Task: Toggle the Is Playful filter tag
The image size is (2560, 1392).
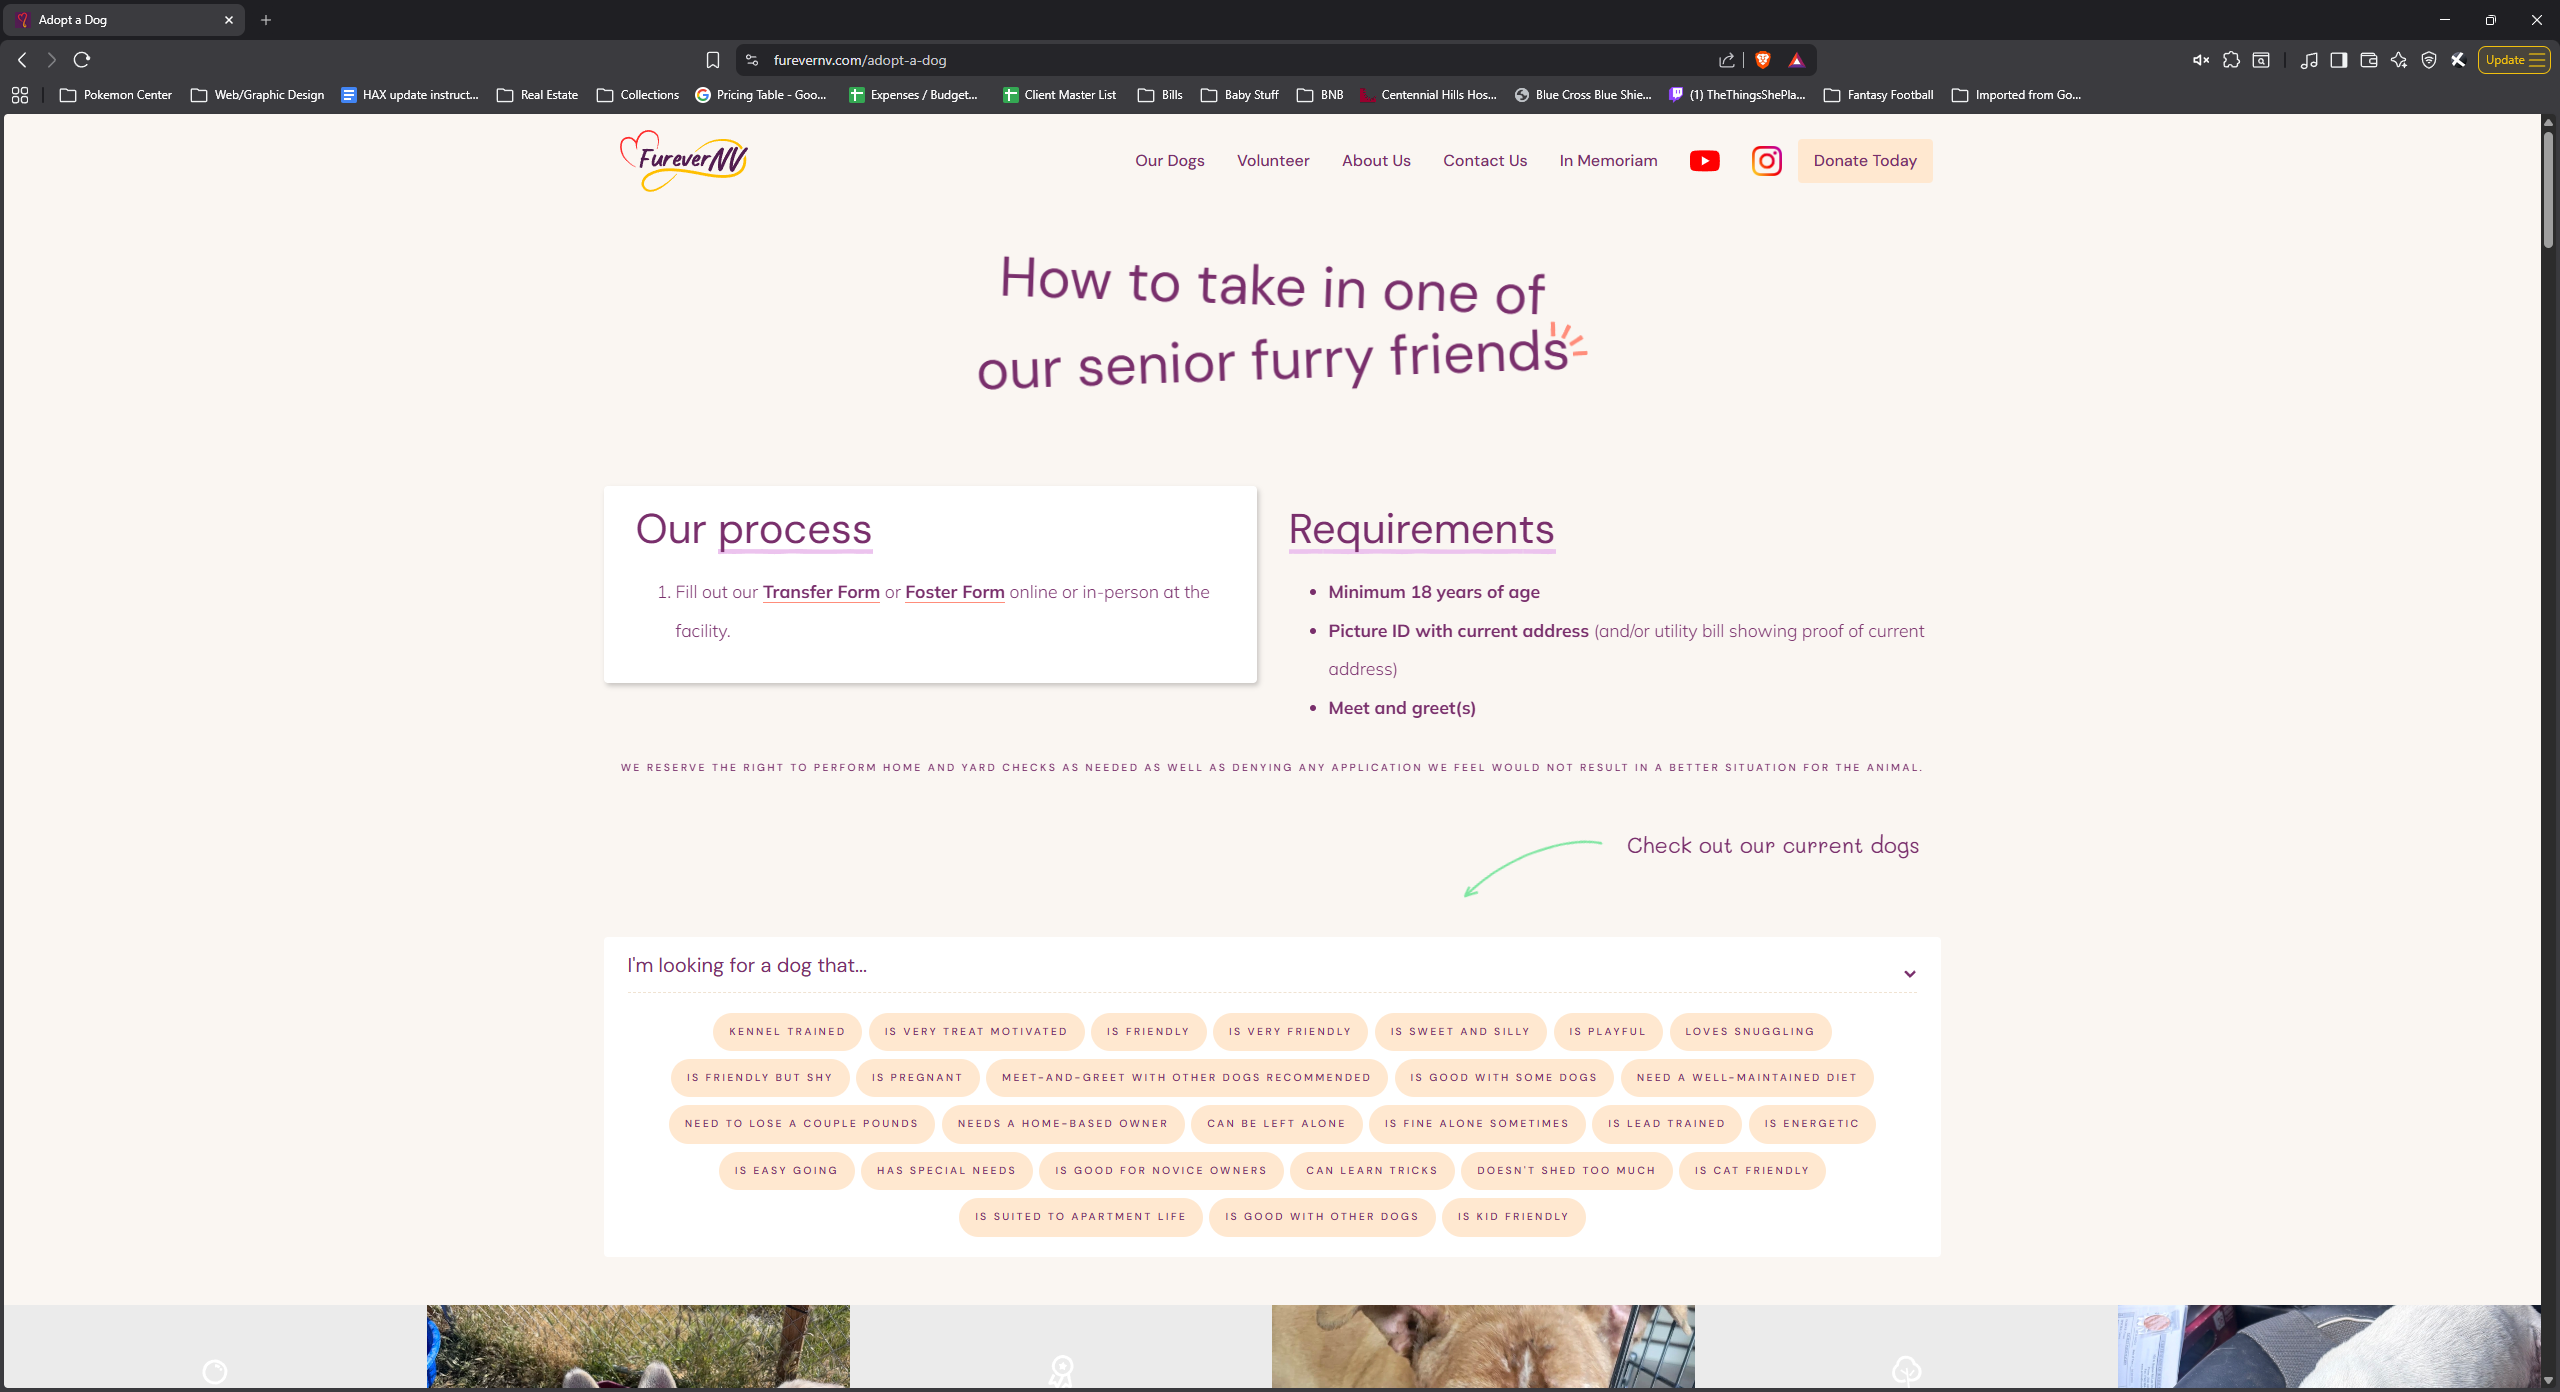Action: (1607, 1032)
